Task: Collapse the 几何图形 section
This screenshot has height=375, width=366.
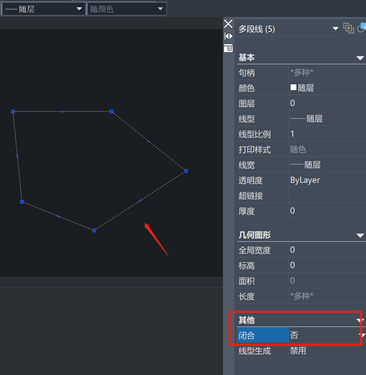Action: (x=360, y=236)
